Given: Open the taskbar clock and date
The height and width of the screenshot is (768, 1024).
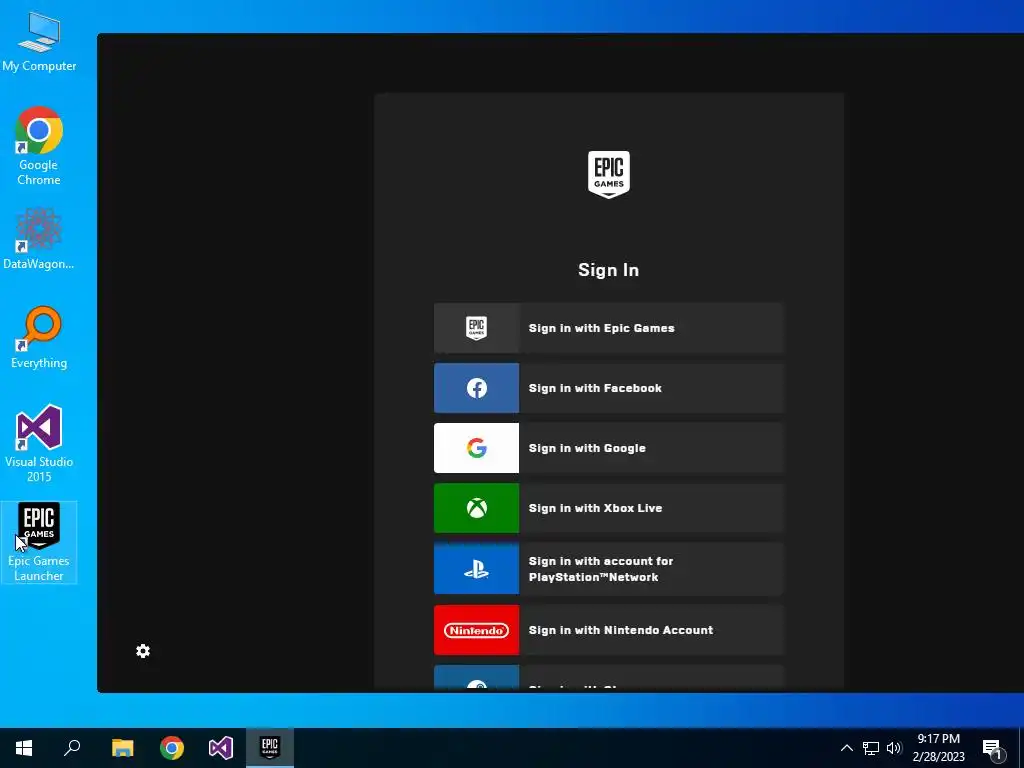Looking at the screenshot, I should click(938, 748).
